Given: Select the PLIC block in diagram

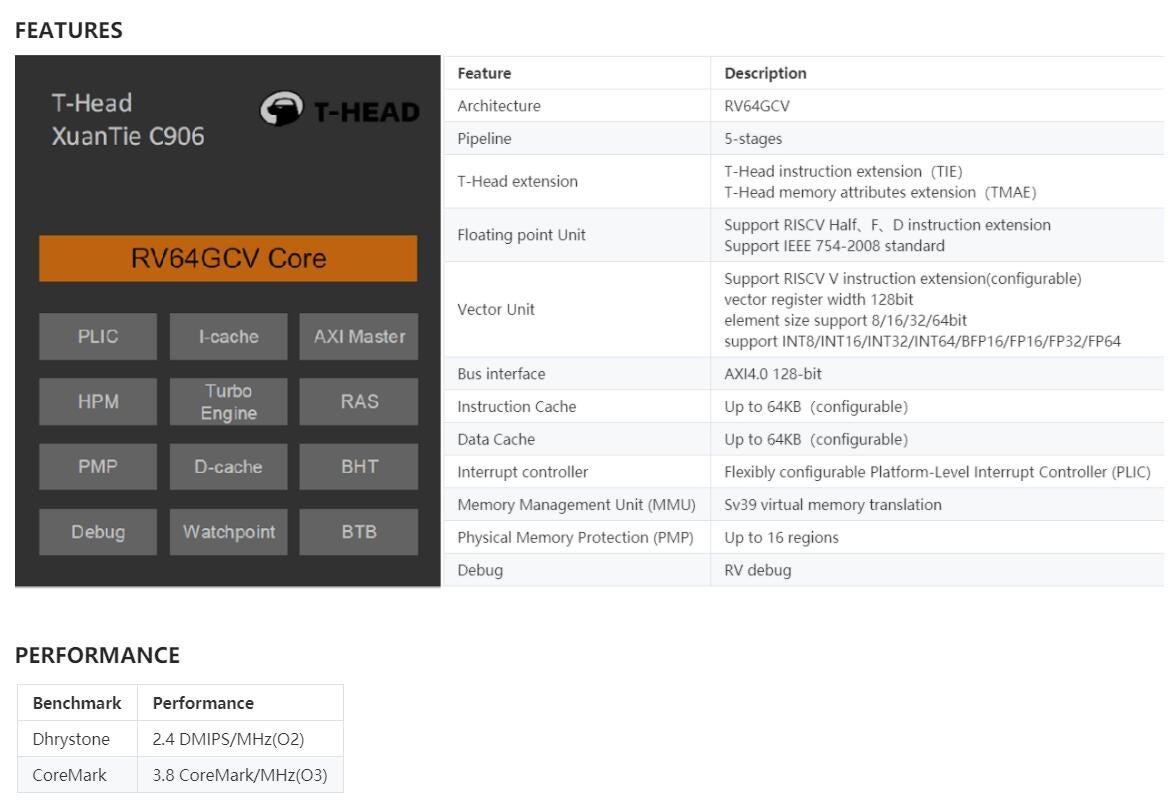Looking at the screenshot, I should (x=98, y=337).
